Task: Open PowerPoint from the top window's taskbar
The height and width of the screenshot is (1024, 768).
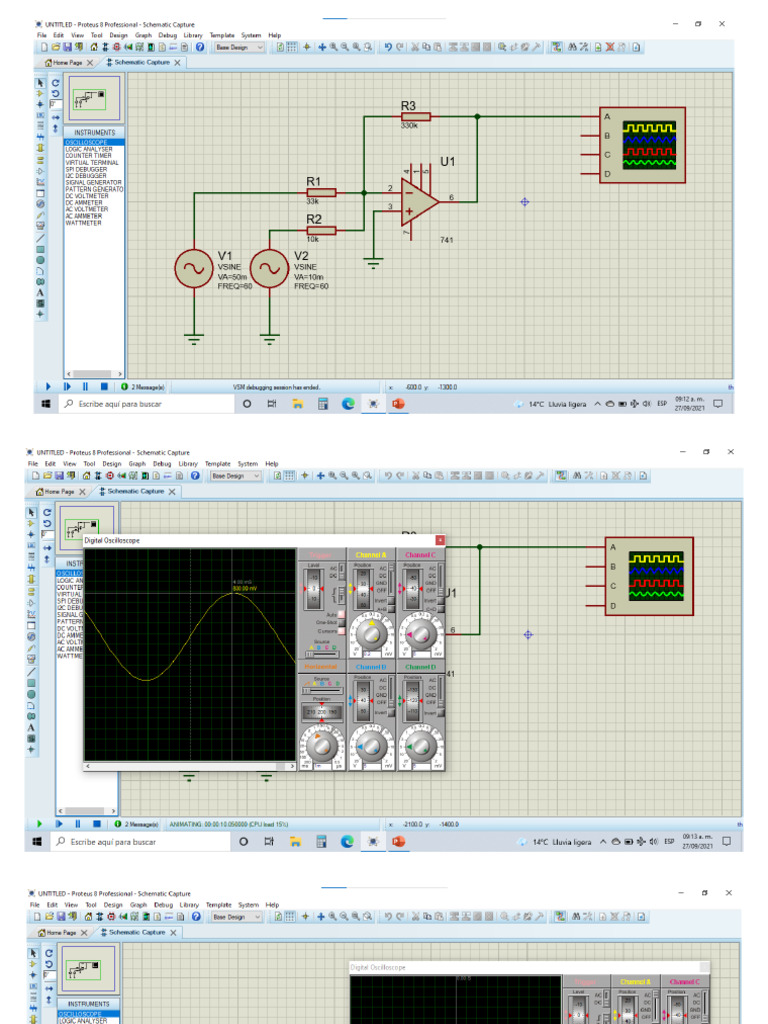Action: [x=397, y=404]
